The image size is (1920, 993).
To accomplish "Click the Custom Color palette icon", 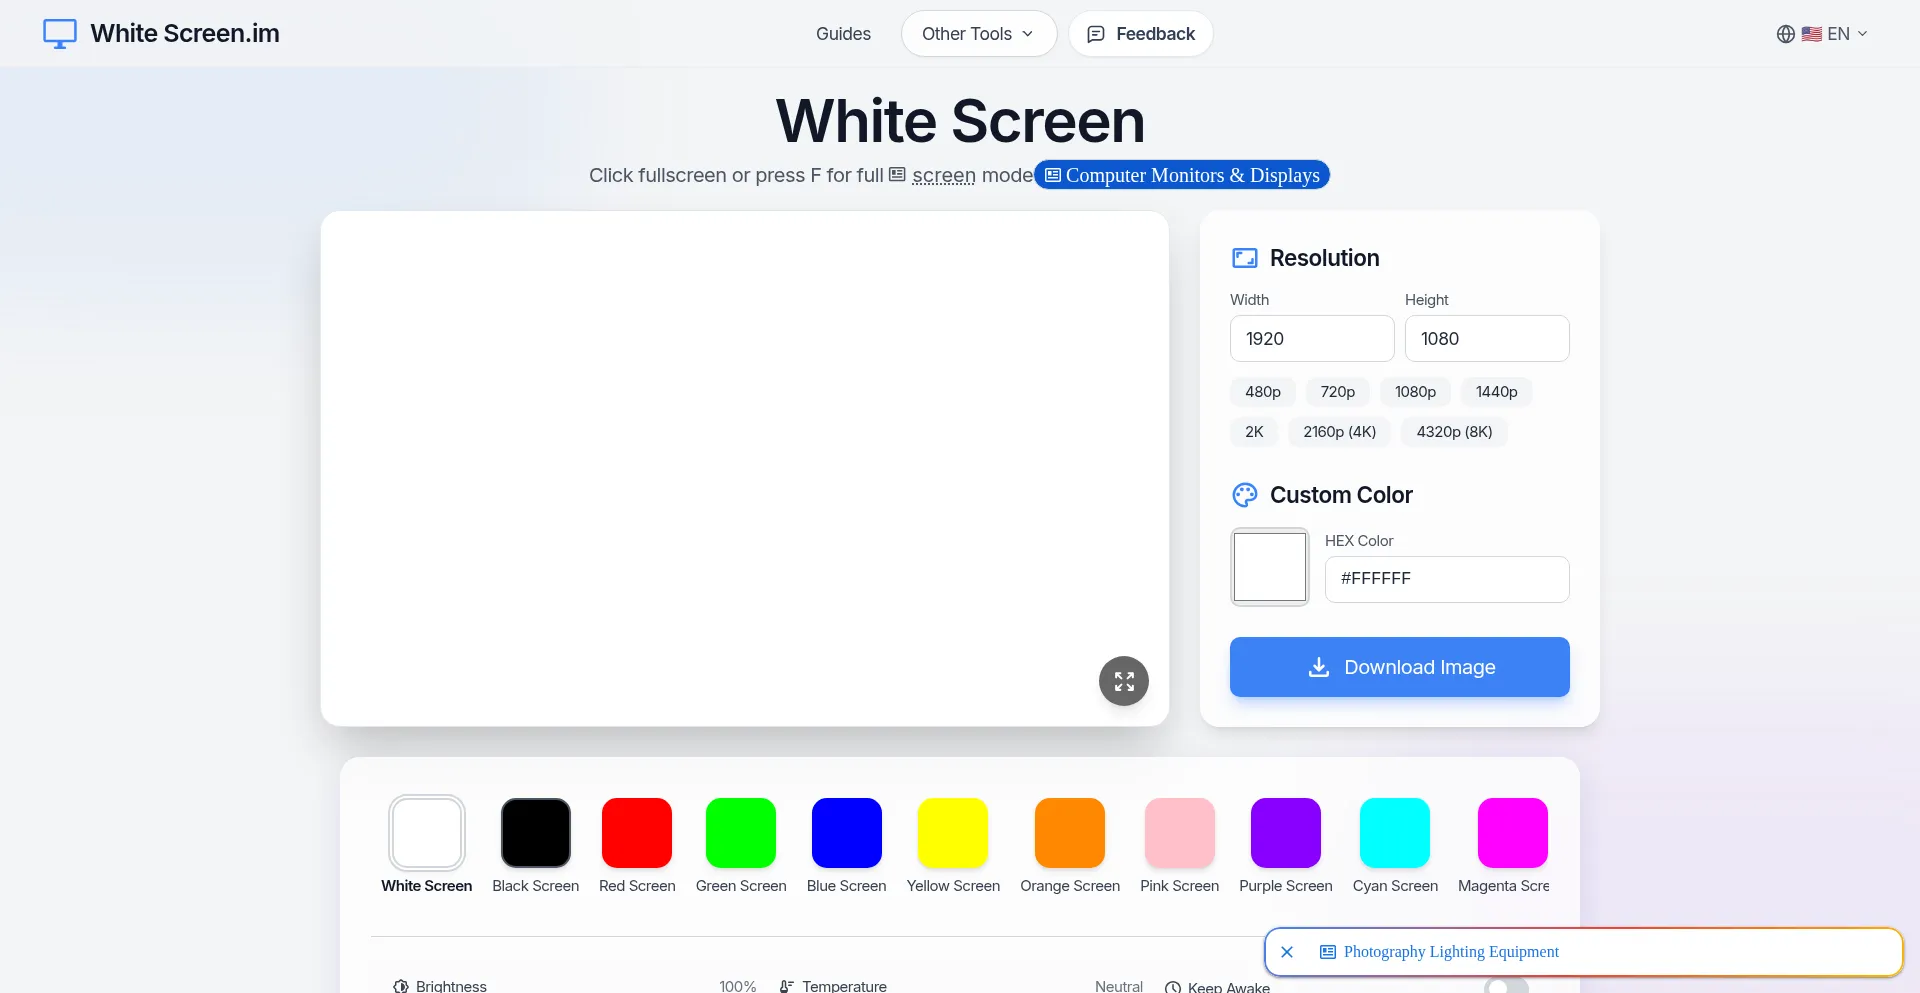I will [x=1245, y=495].
